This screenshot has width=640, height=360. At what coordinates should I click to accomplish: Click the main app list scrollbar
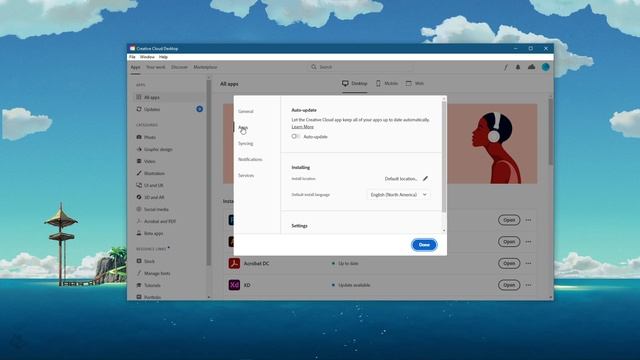point(551,131)
